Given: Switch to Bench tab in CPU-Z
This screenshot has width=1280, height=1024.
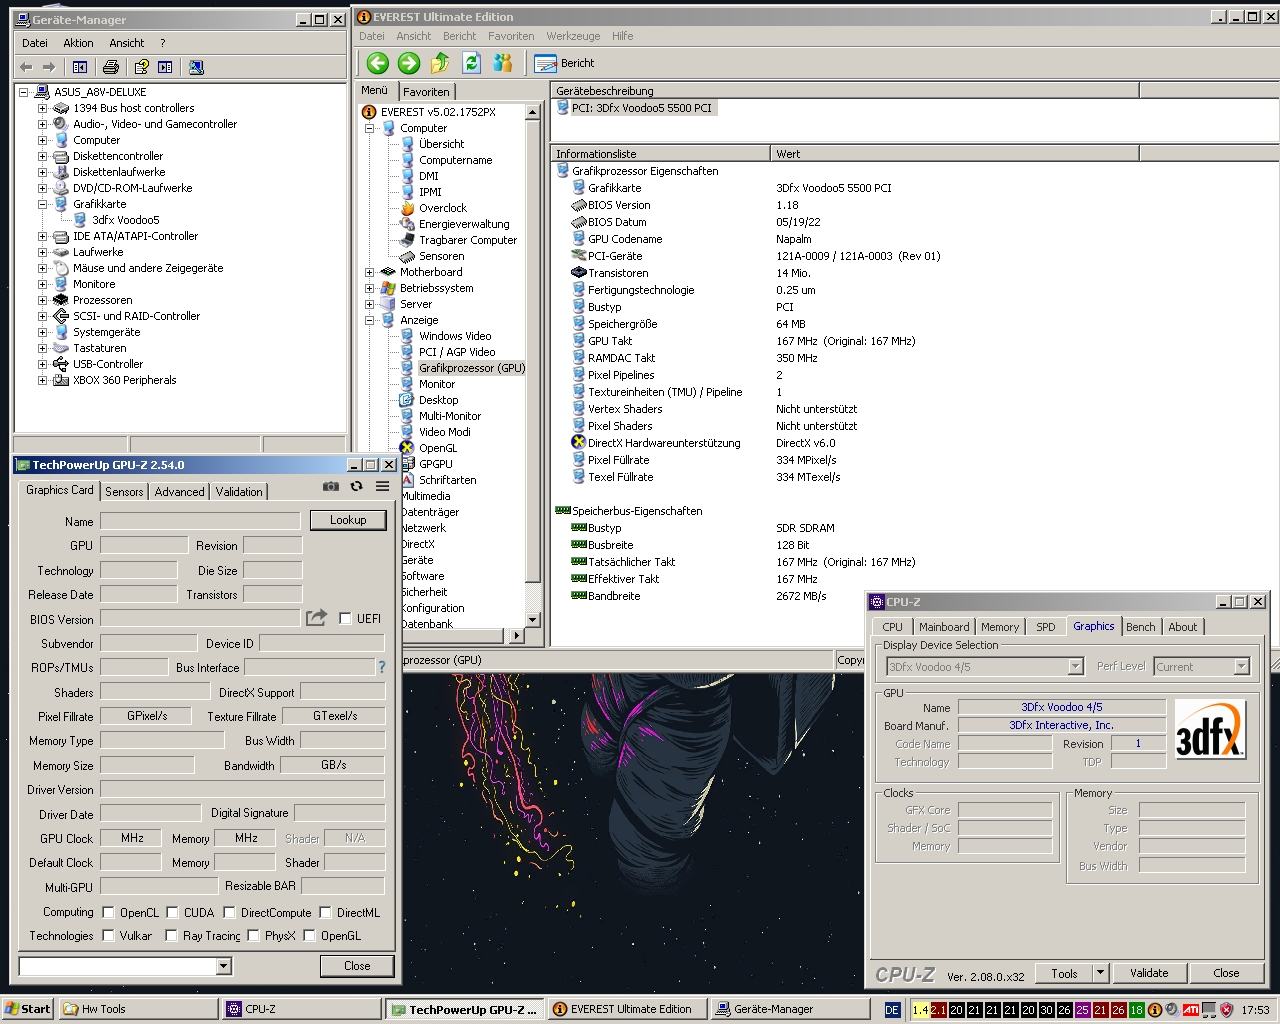Looking at the screenshot, I should pyautogui.click(x=1140, y=627).
